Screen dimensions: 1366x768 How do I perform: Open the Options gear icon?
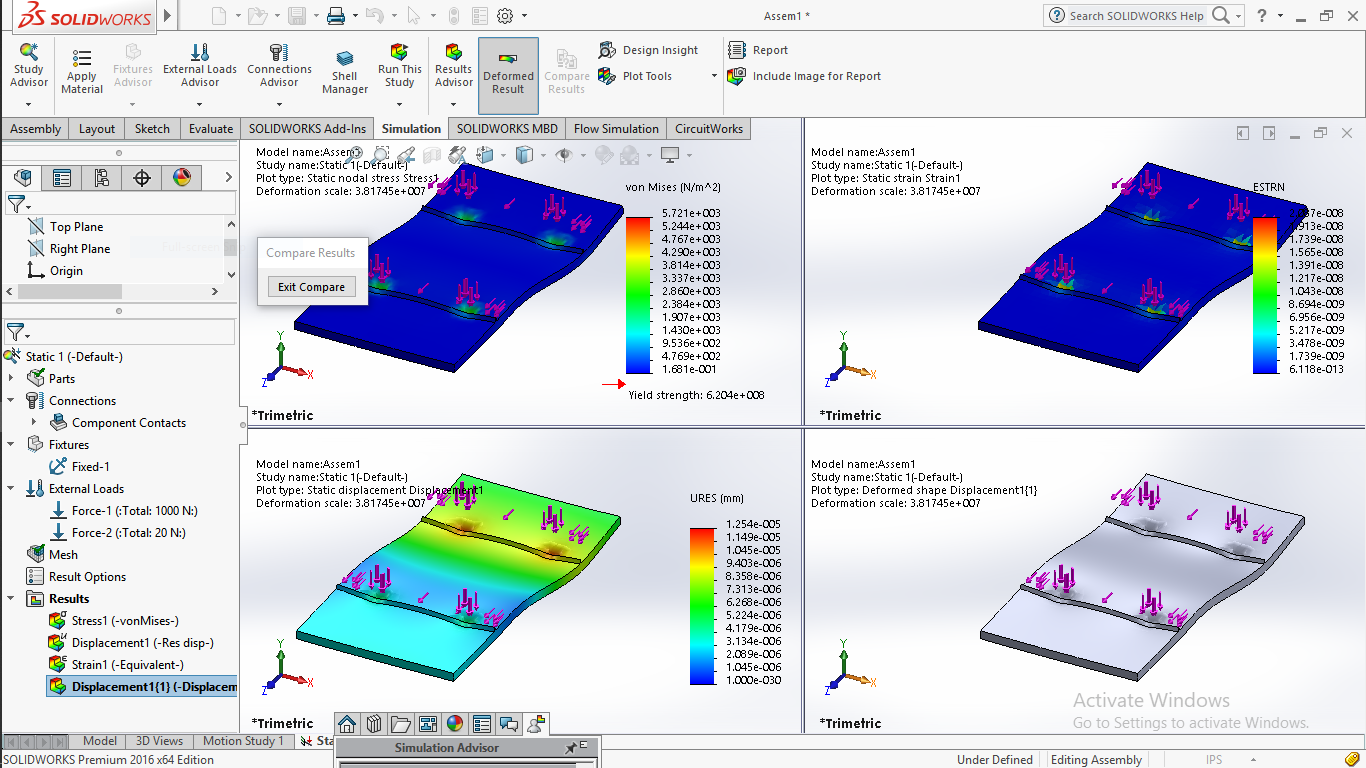coord(505,15)
